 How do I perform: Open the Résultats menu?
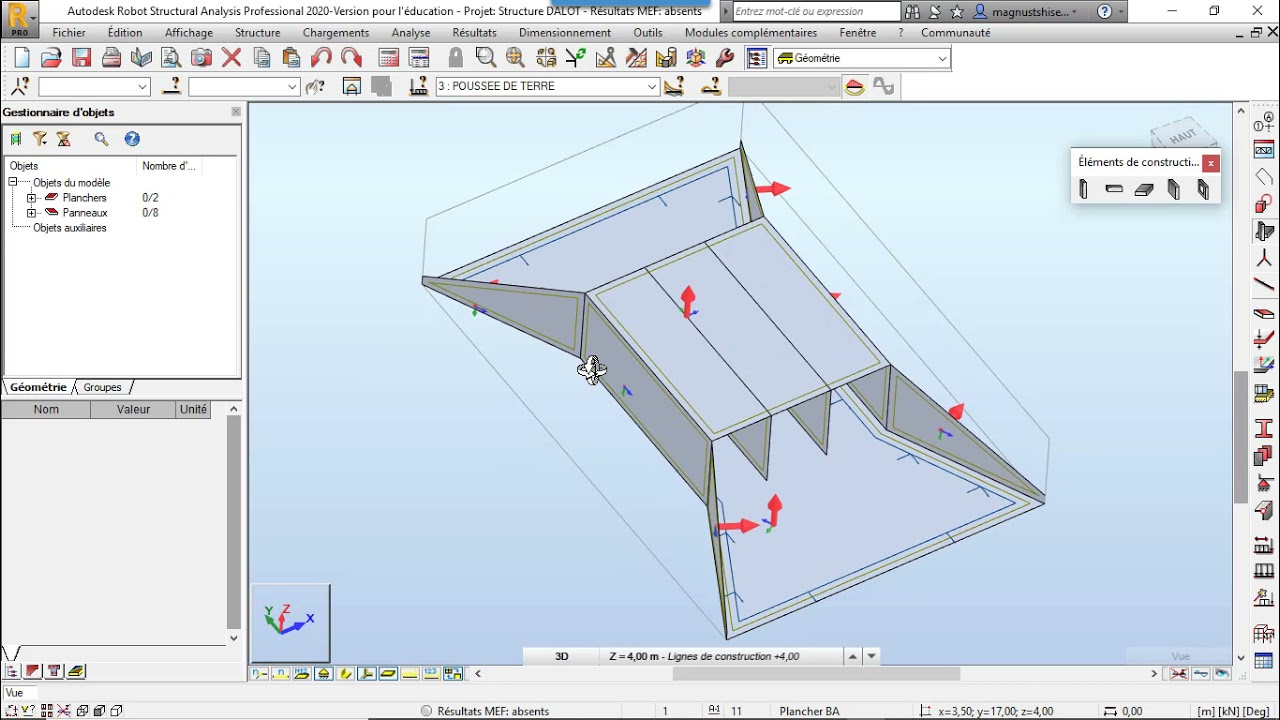474,33
